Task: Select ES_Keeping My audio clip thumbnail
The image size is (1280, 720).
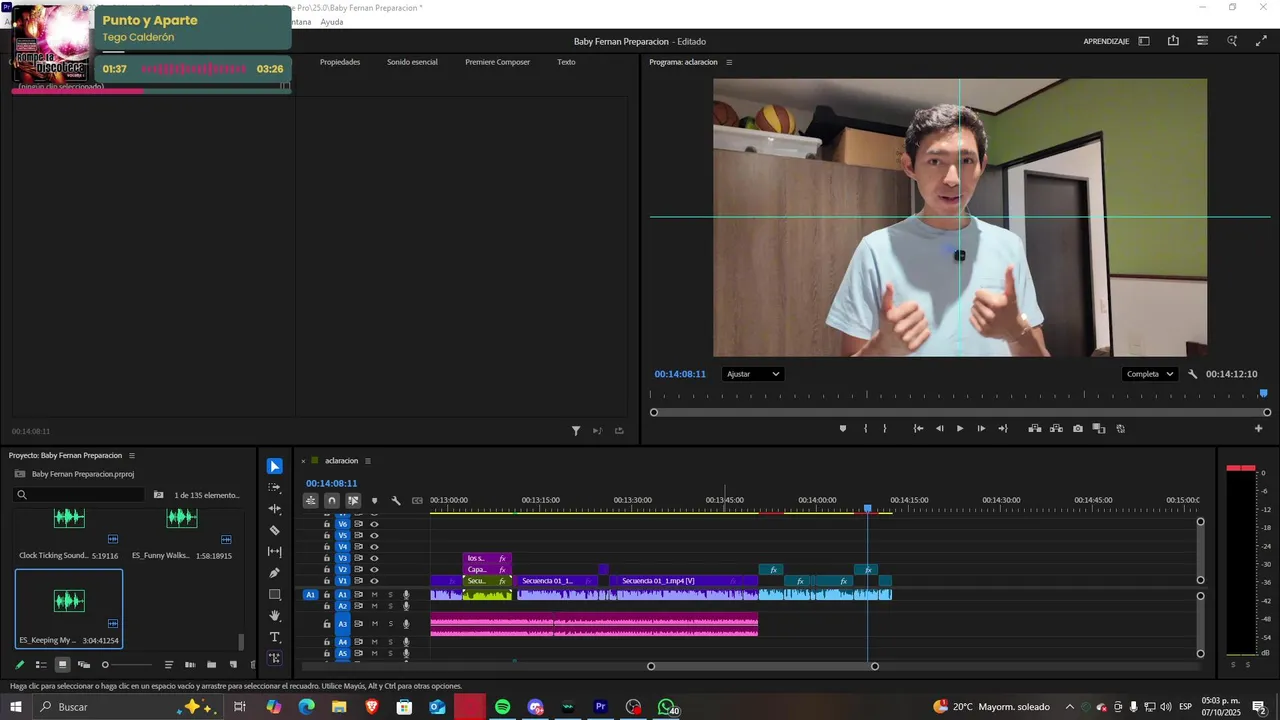Action: coord(69,601)
